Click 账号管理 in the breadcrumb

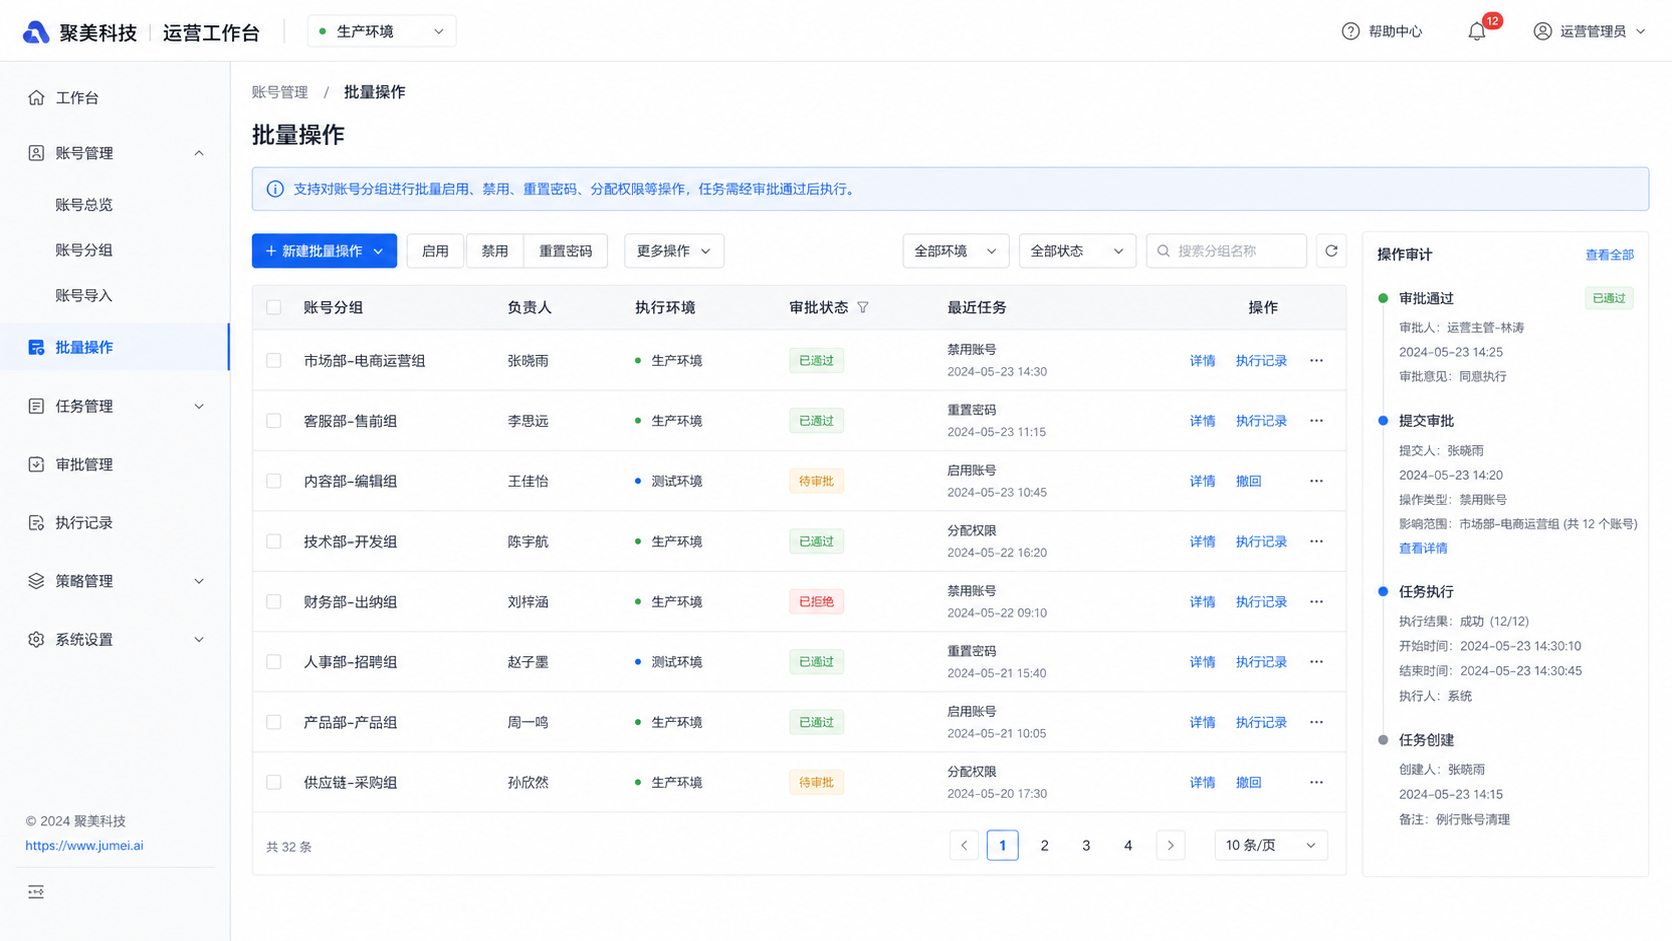coord(280,92)
